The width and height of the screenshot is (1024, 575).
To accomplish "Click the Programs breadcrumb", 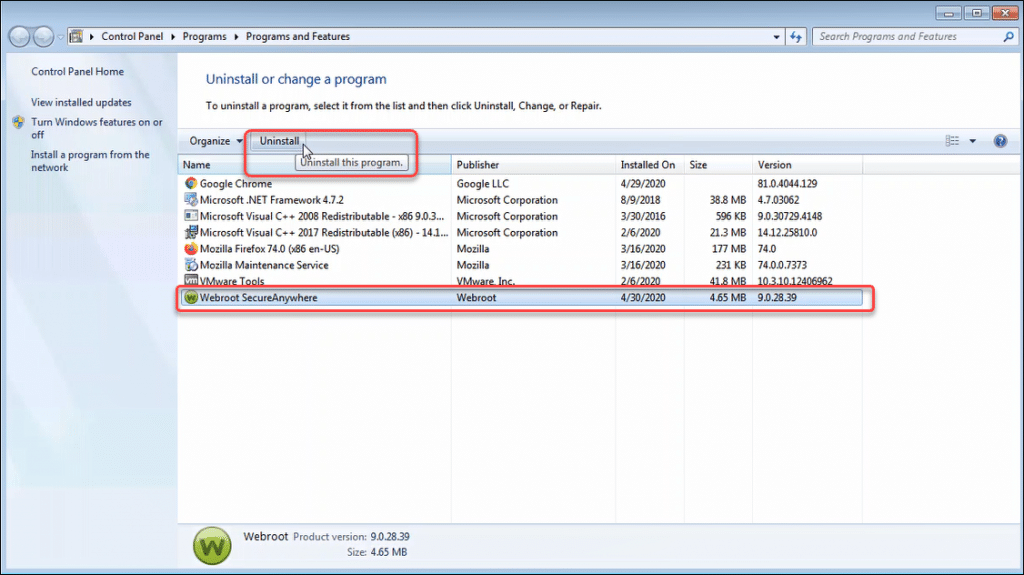I will tap(204, 37).
